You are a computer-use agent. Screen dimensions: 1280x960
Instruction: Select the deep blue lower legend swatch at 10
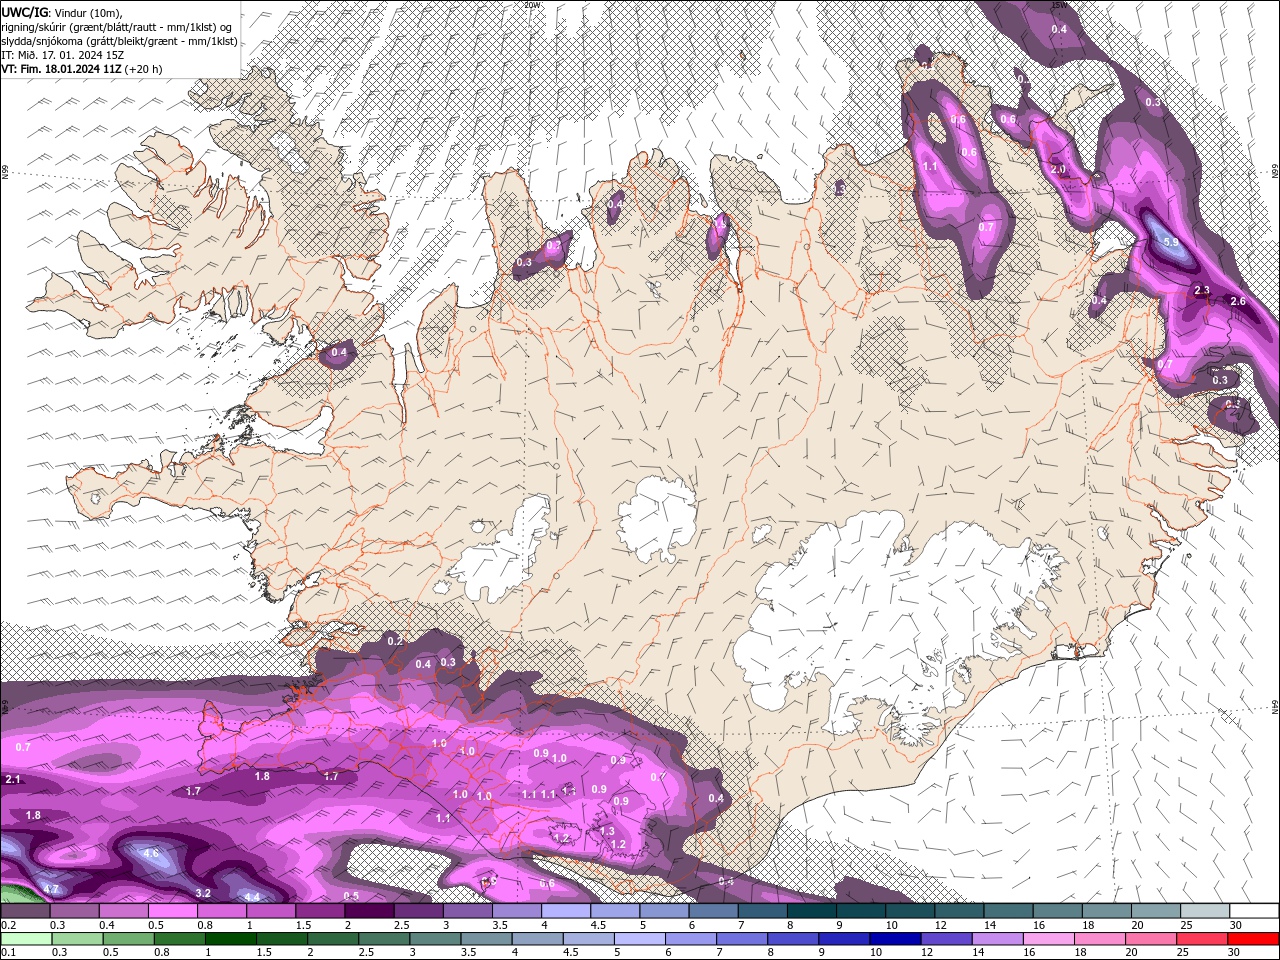pyautogui.click(x=896, y=939)
